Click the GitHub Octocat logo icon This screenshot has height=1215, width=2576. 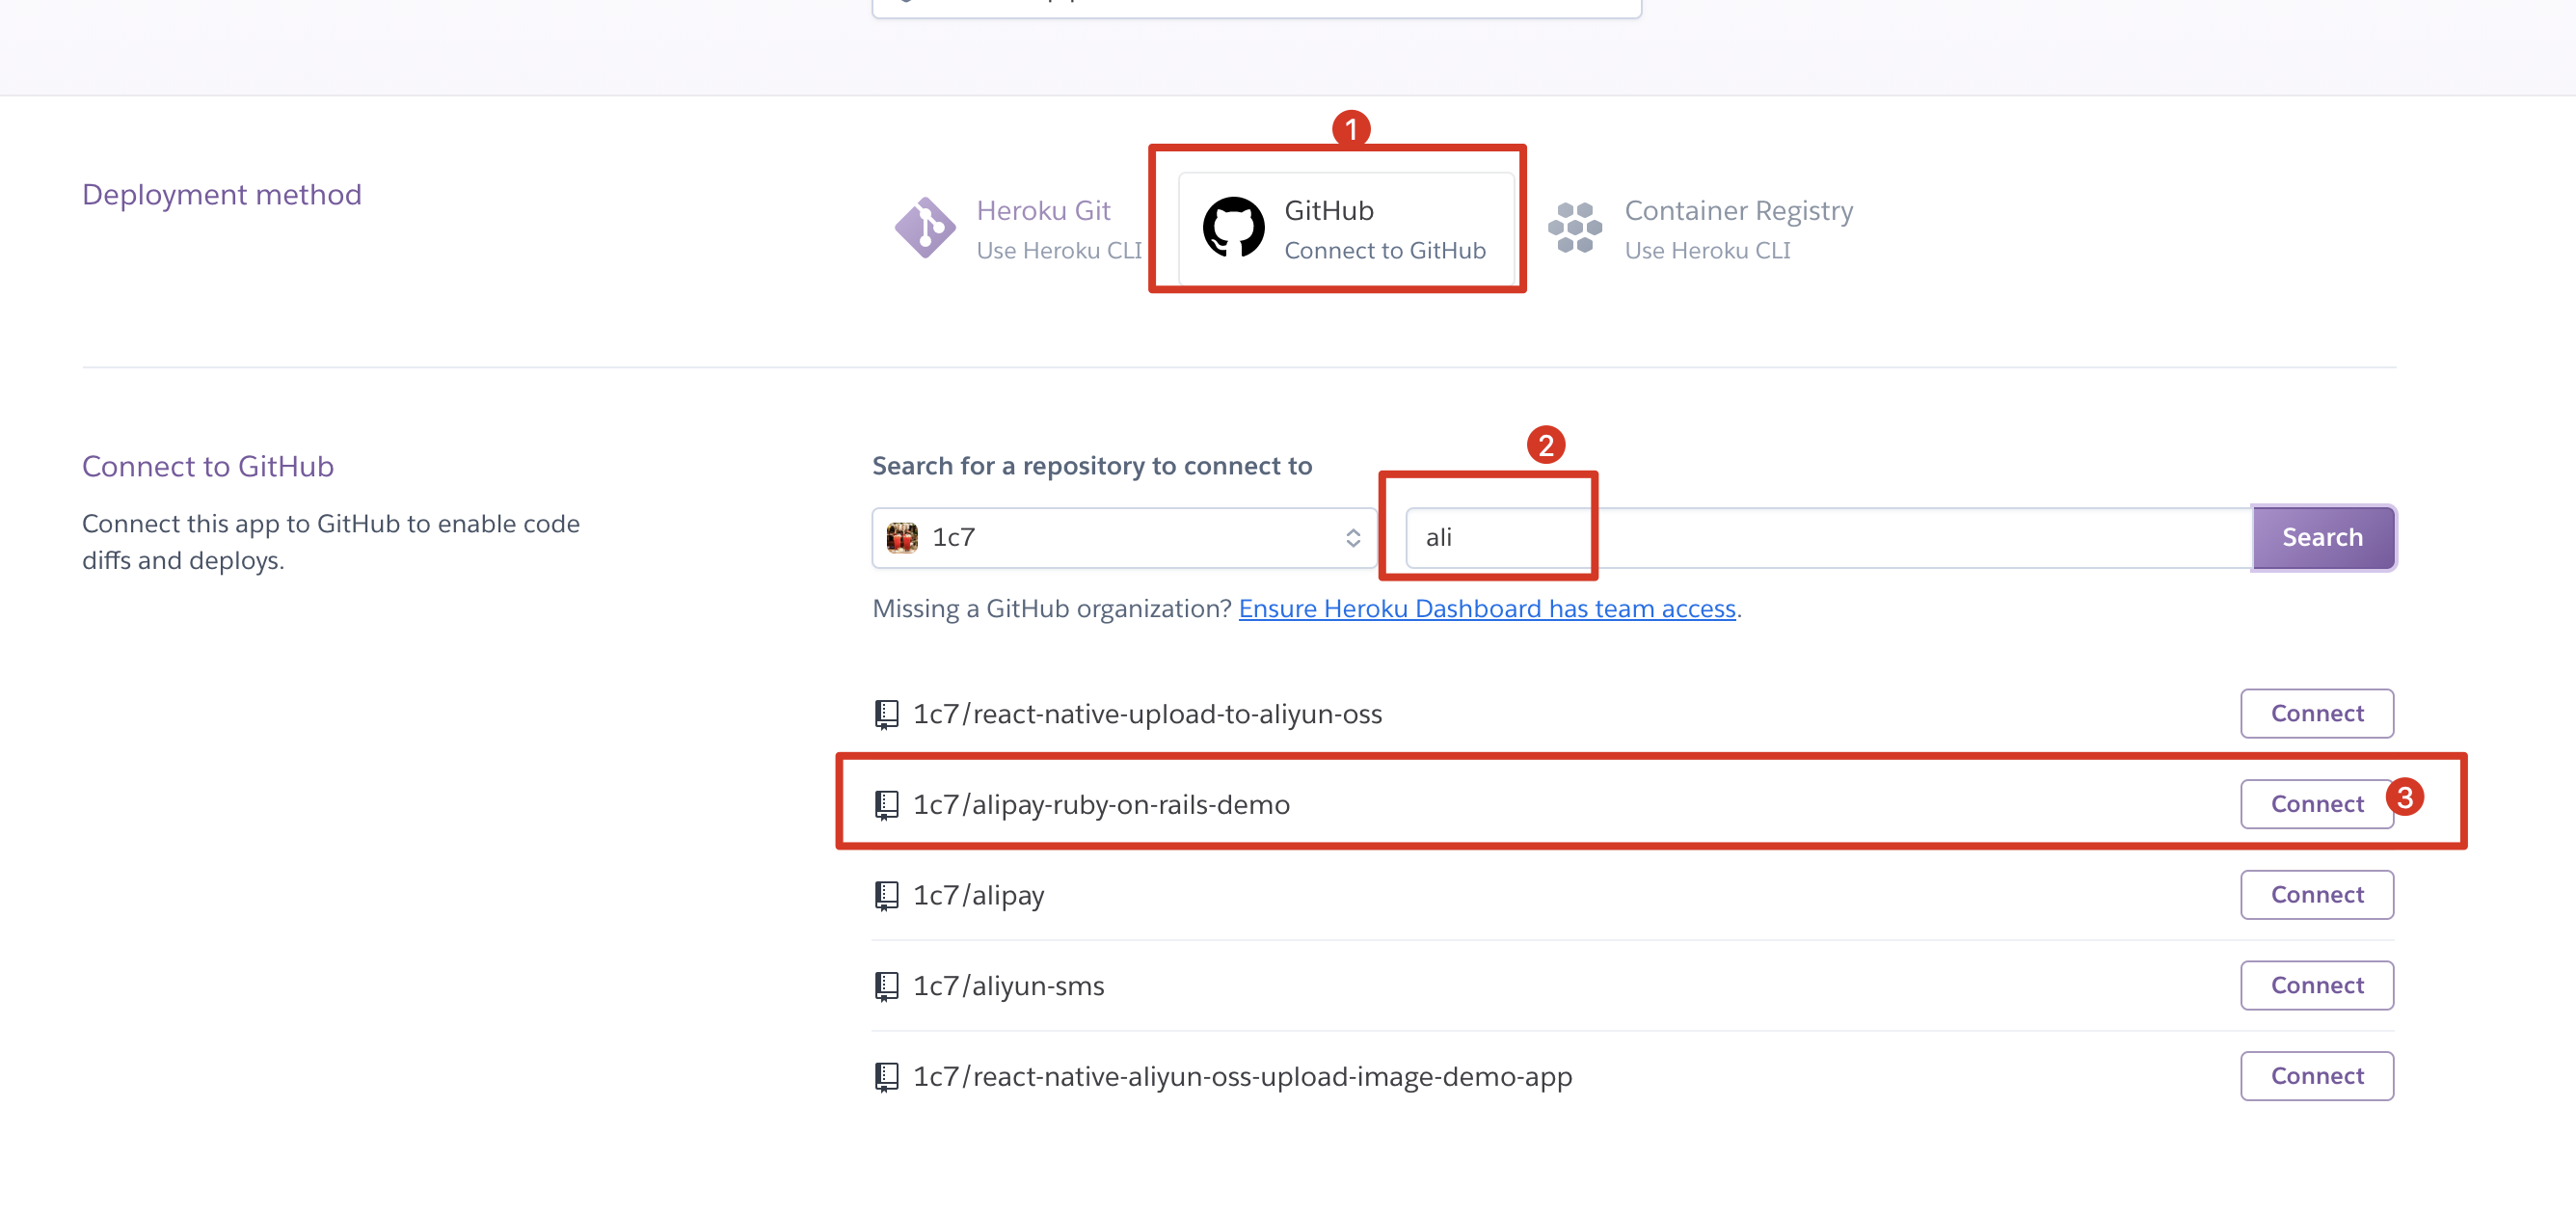pos(1232,228)
